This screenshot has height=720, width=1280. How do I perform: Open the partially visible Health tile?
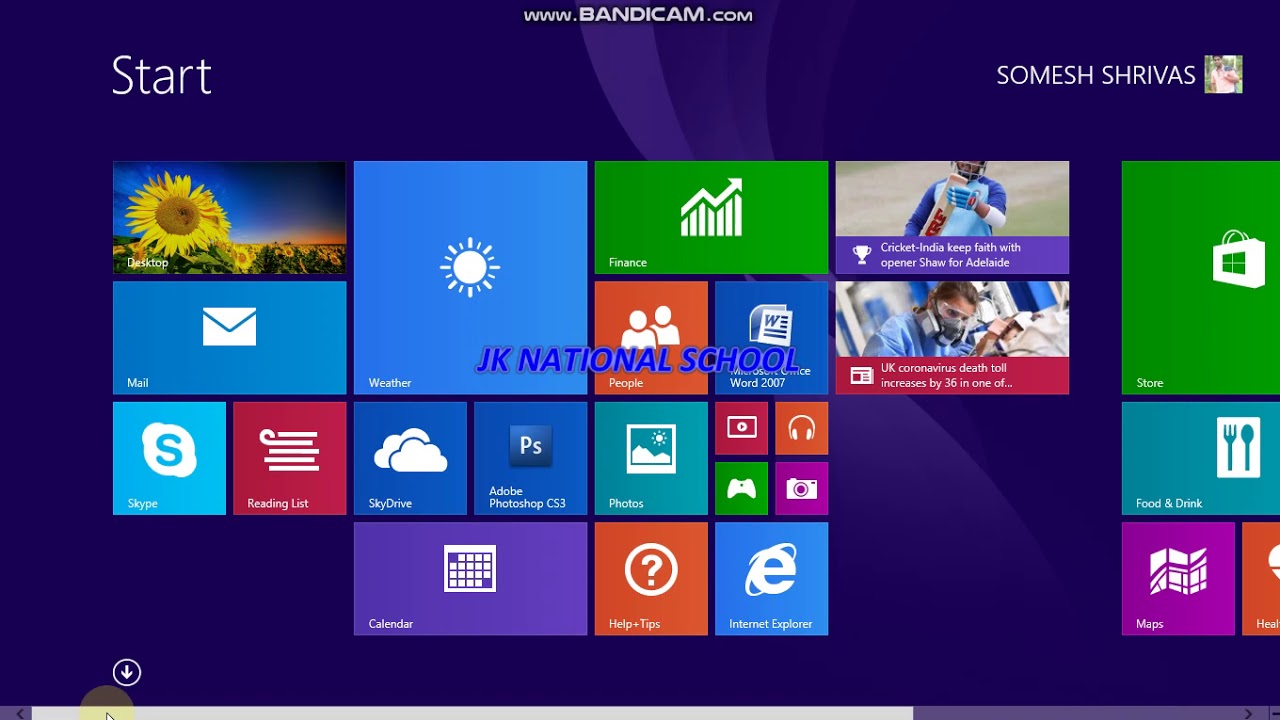point(1261,579)
